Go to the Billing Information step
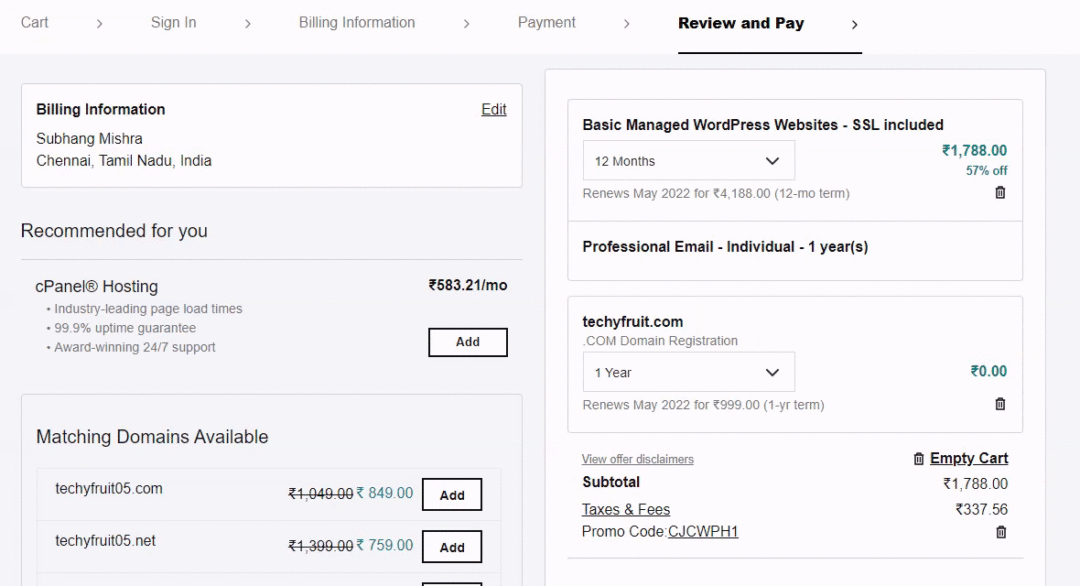This screenshot has height=586, width=1080. tap(357, 23)
